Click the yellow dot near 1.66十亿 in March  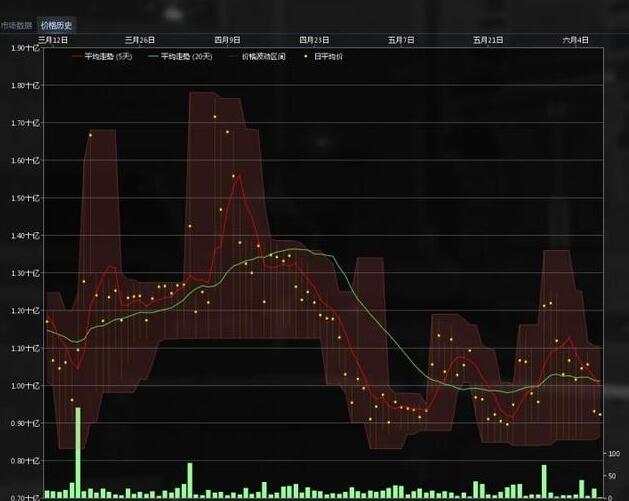point(90,135)
